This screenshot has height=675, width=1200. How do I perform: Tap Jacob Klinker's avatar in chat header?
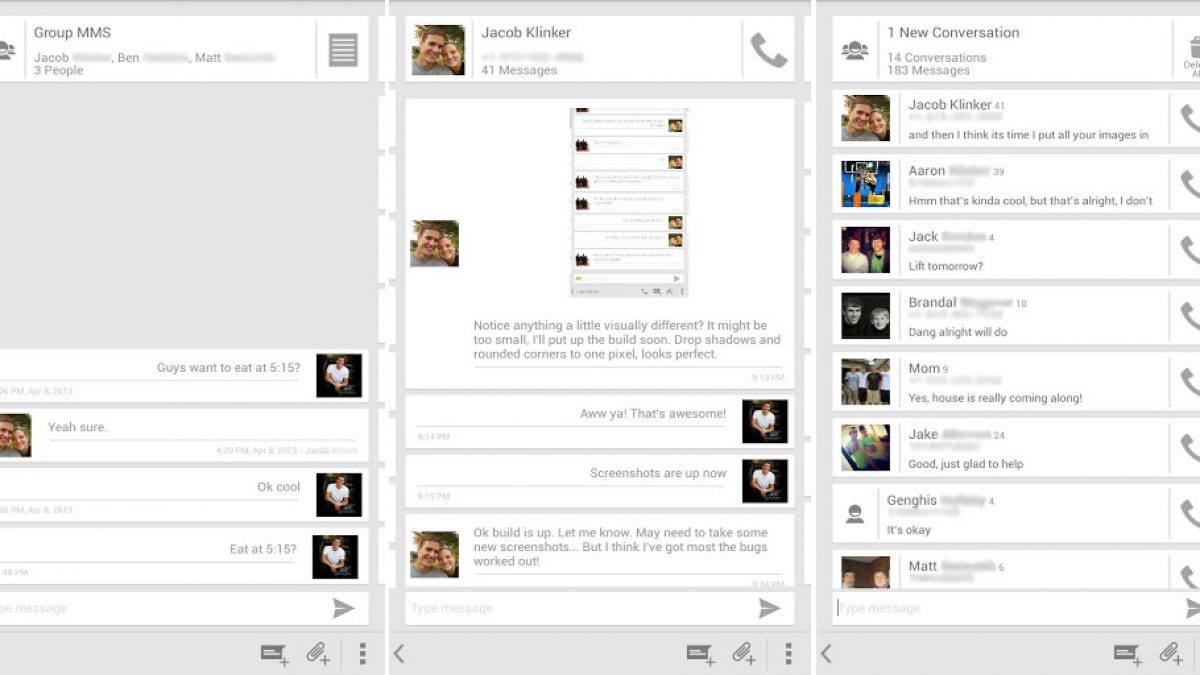438,50
